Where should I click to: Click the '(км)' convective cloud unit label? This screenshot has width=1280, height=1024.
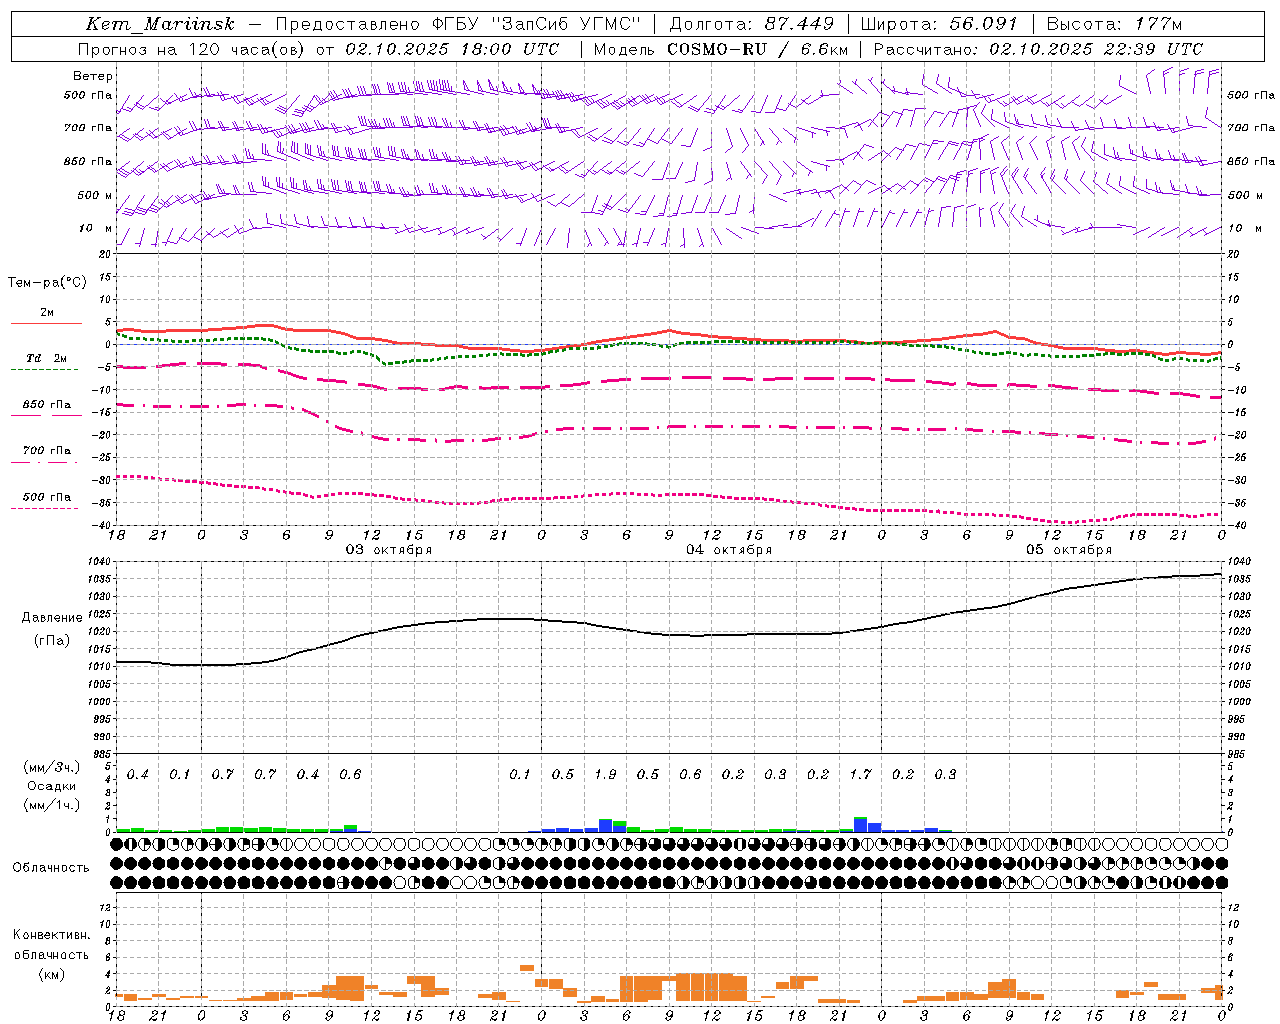52,975
